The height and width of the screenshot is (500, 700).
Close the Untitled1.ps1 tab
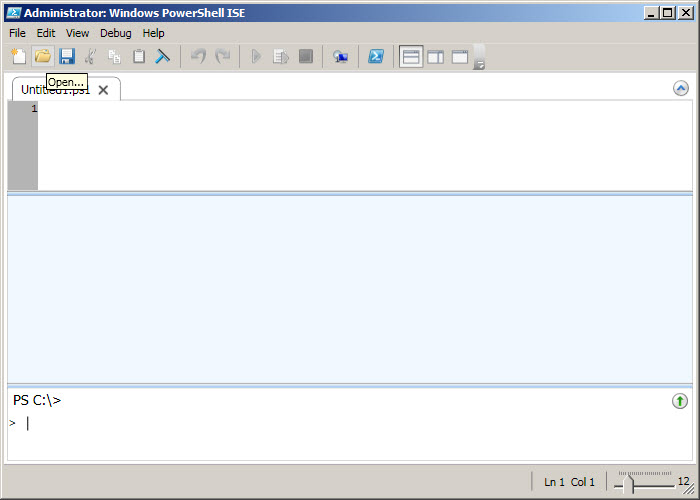pyautogui.click(x=103, y=90)
